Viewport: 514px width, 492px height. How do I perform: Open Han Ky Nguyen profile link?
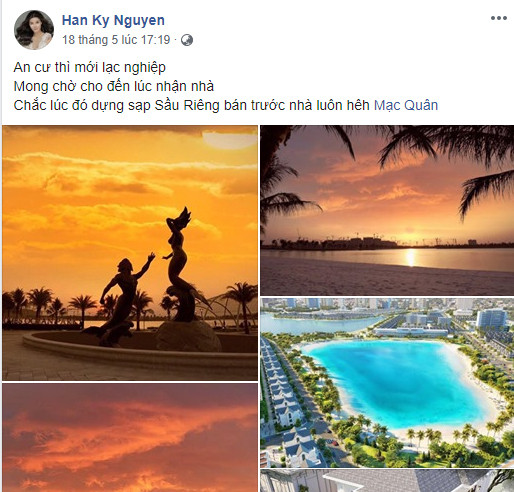[x=113, y=20]
